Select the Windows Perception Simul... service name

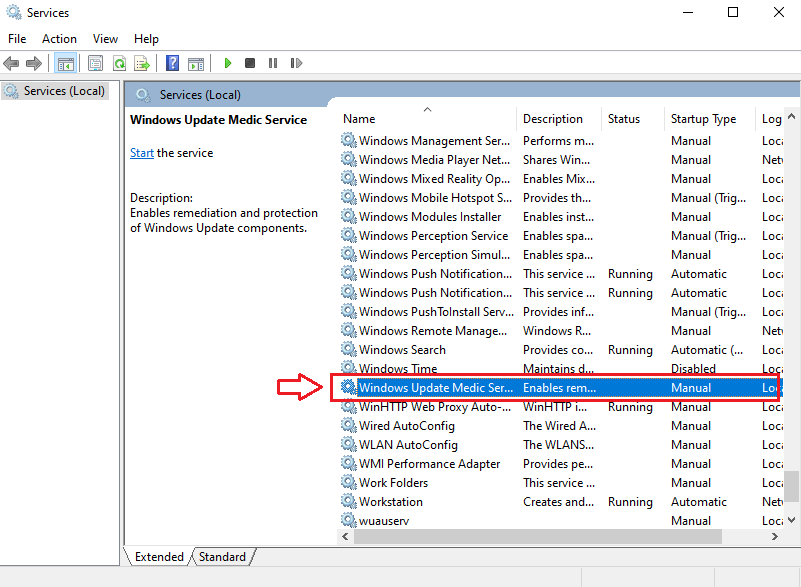(x=434, y=255)
